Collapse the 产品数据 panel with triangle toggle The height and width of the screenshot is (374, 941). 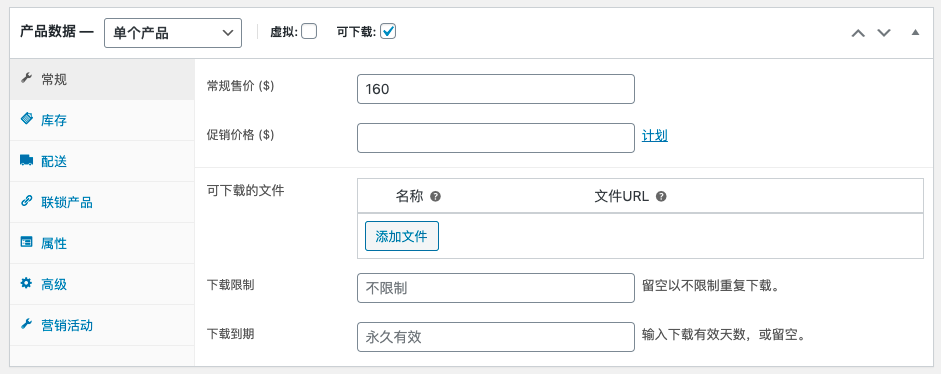[x=915, y=32]
